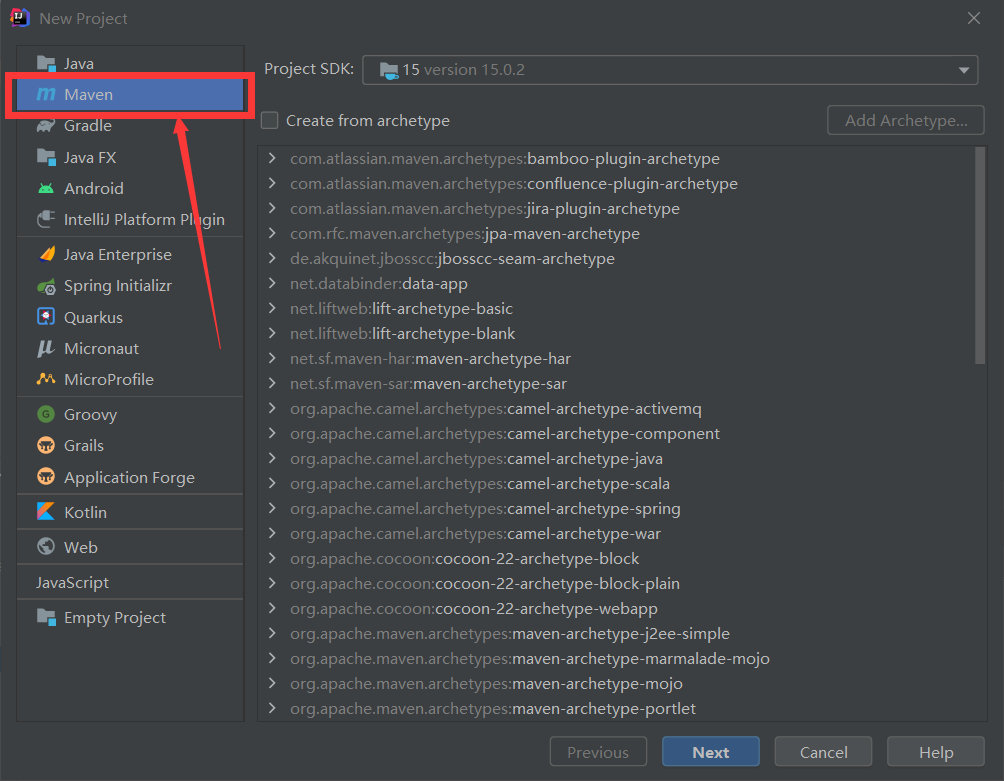Viewport: 1004px width, 781px height.
Task: Click the green Groovy icon
Action: [x=46, y=414]
